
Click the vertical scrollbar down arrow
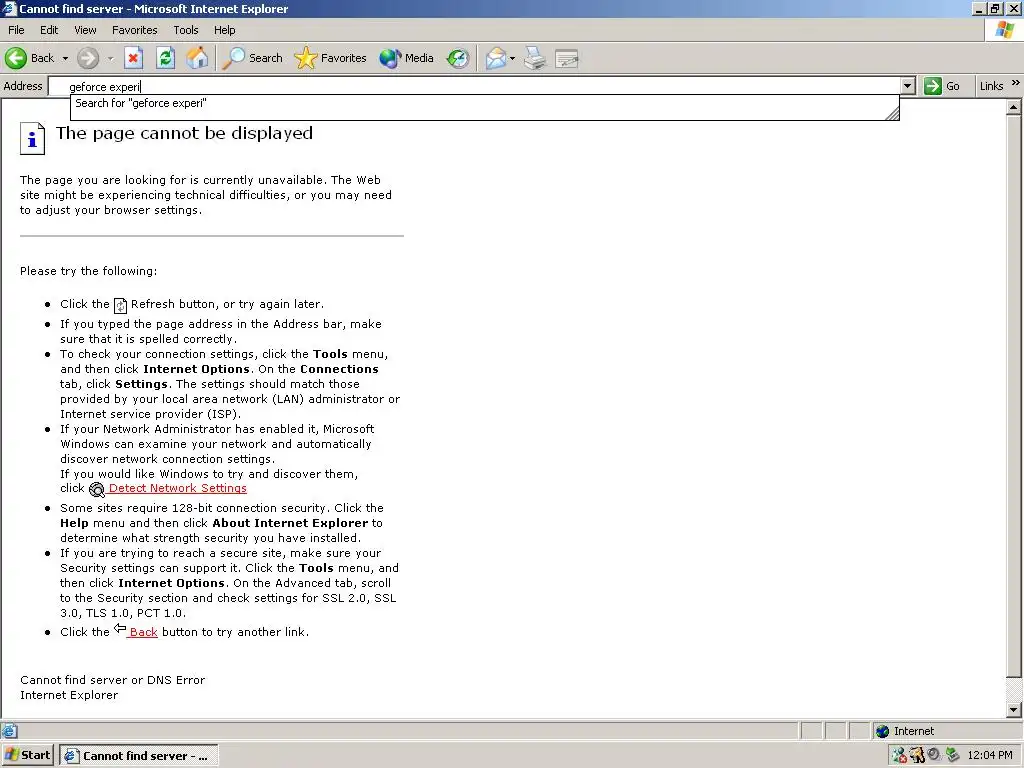click(x=1014, y=710)
